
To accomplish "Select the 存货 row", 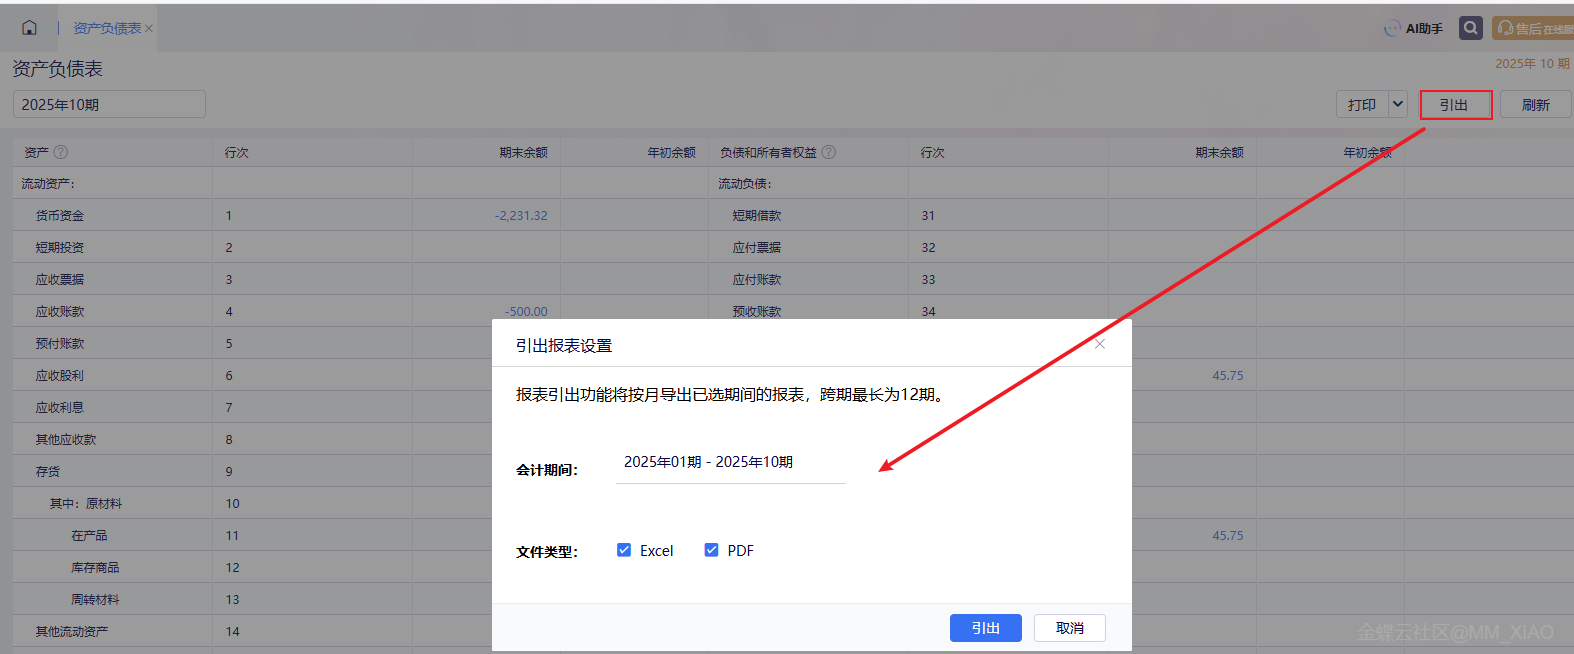I will 48,472.
